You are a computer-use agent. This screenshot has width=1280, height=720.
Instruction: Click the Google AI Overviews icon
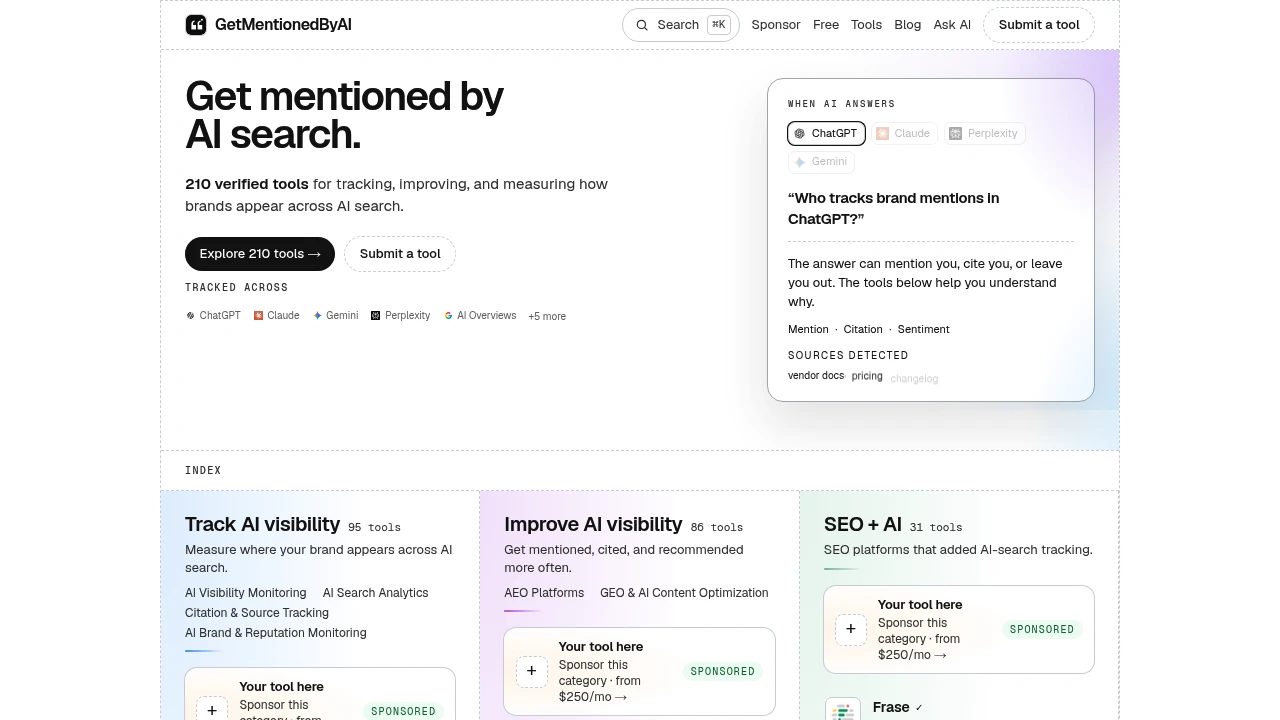(448, 315)
